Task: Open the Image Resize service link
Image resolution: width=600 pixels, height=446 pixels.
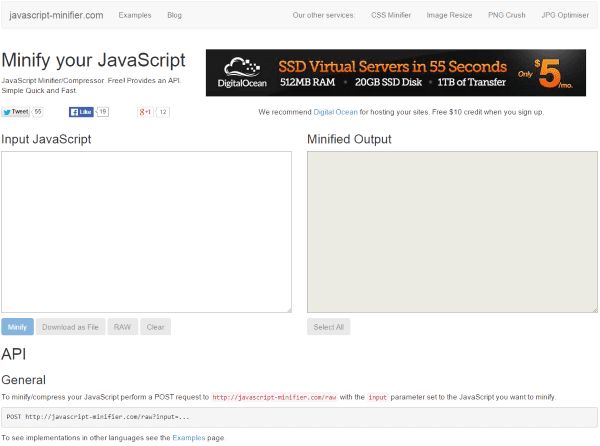Action: pos(449,15)
